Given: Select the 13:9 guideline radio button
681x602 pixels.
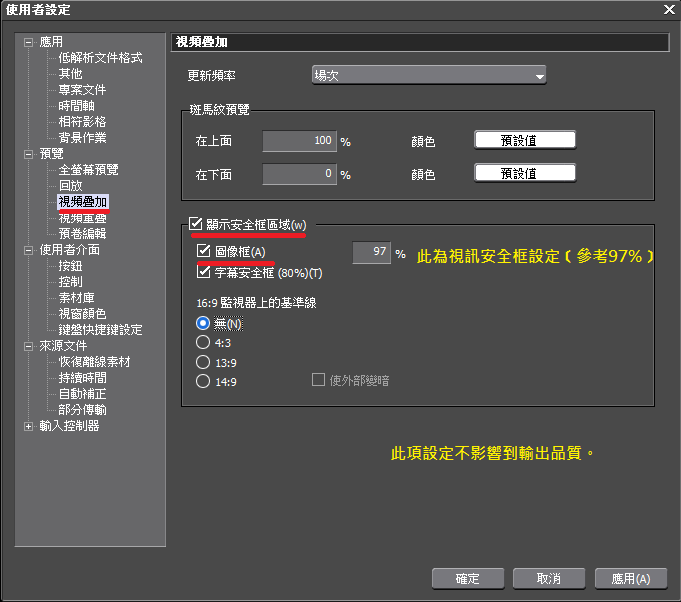Looking at the screenshot, I should [x=203, y=362].
